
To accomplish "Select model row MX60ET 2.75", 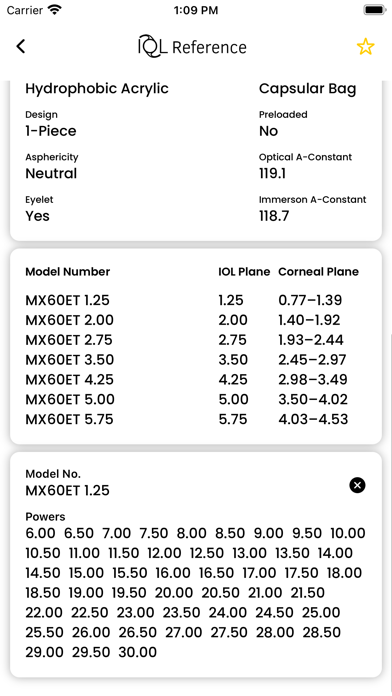I will point(195,340).
